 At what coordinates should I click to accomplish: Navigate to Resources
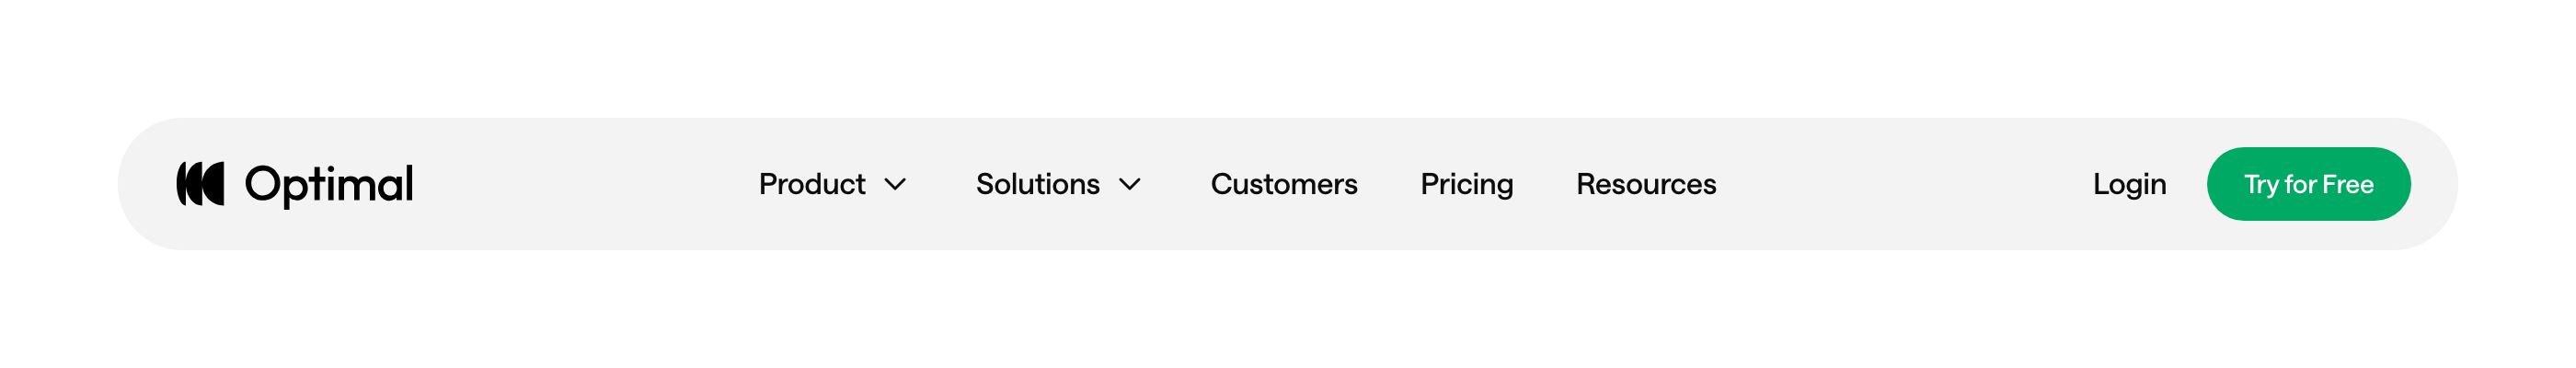(x=1645, y=184)
